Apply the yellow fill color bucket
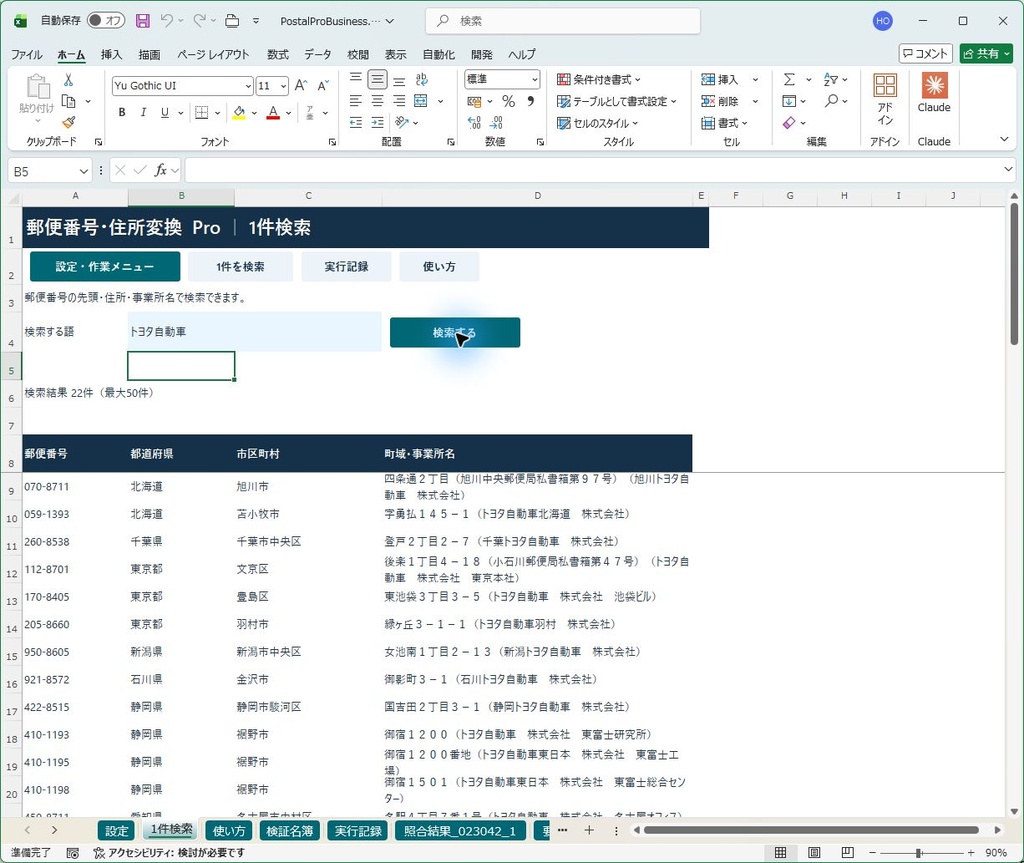1024x863 pixels. pos(239,112)
